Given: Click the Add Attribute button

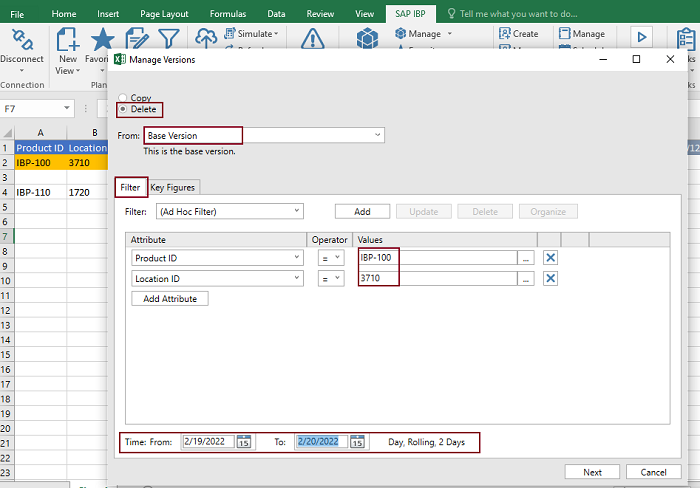Looking at the screenshot, I should click(170, 299).
